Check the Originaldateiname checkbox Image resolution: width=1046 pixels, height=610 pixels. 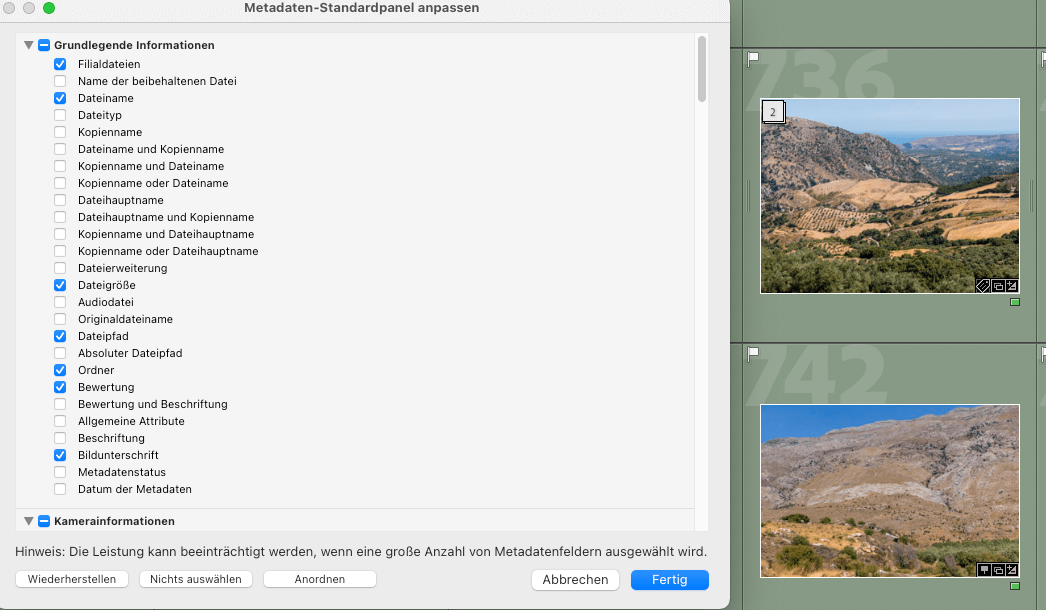click(60, 320)
